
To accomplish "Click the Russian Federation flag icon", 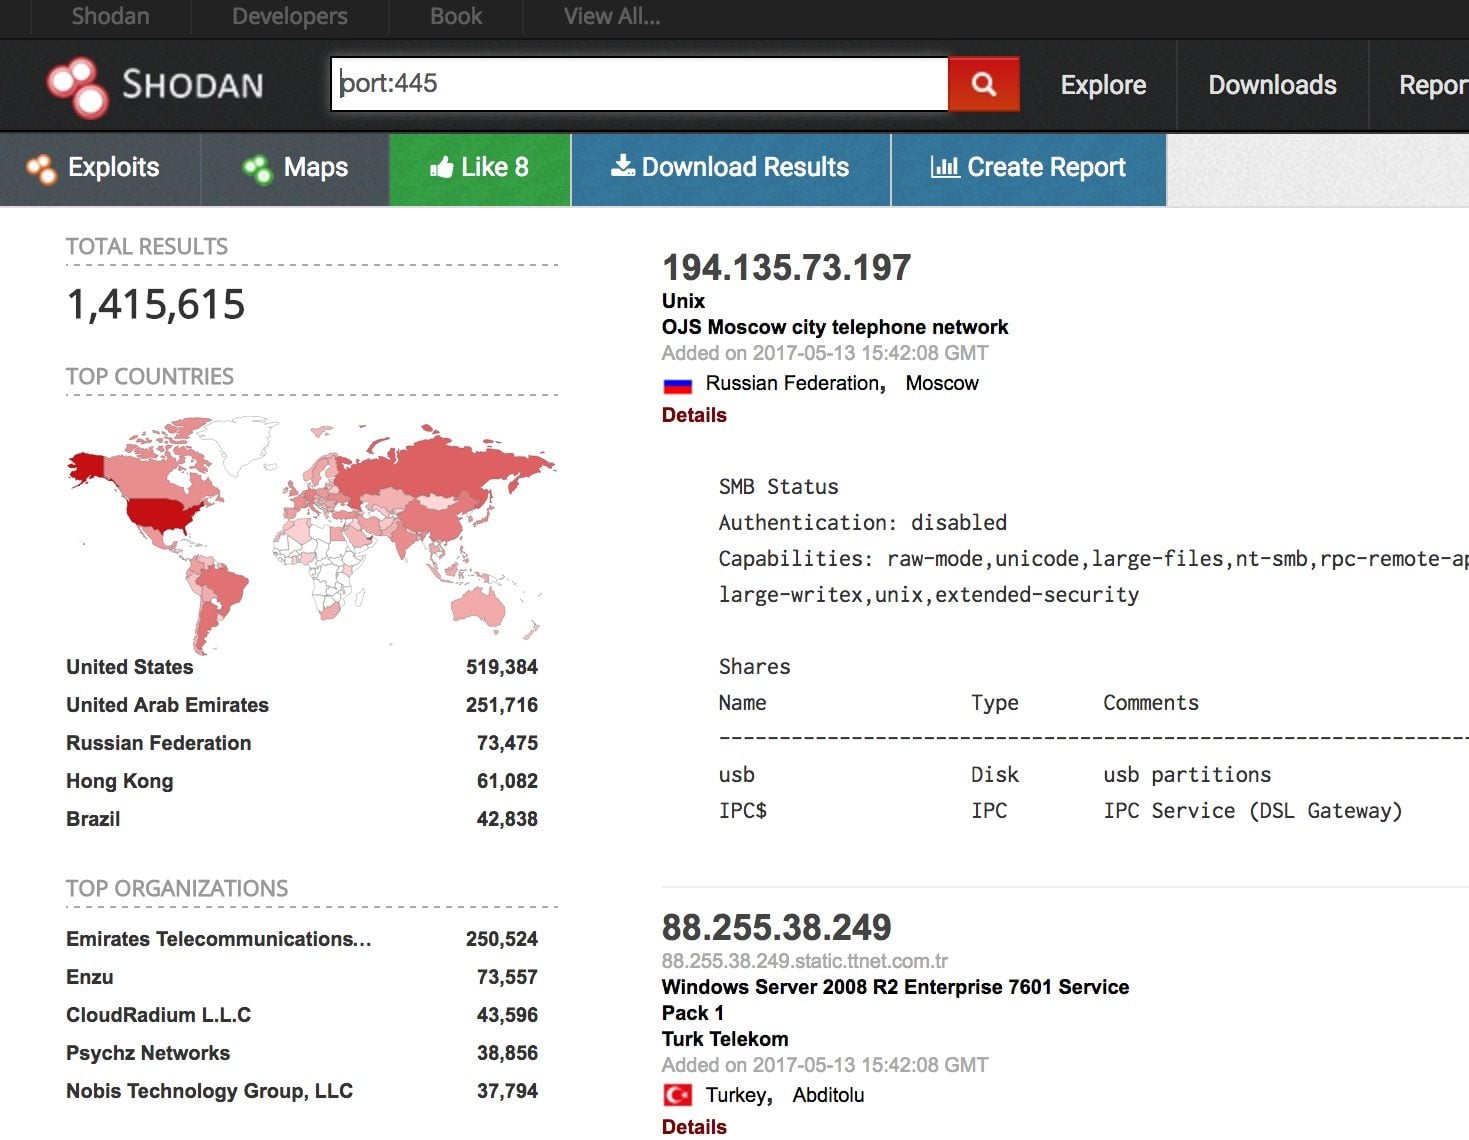I will point(677,385).
